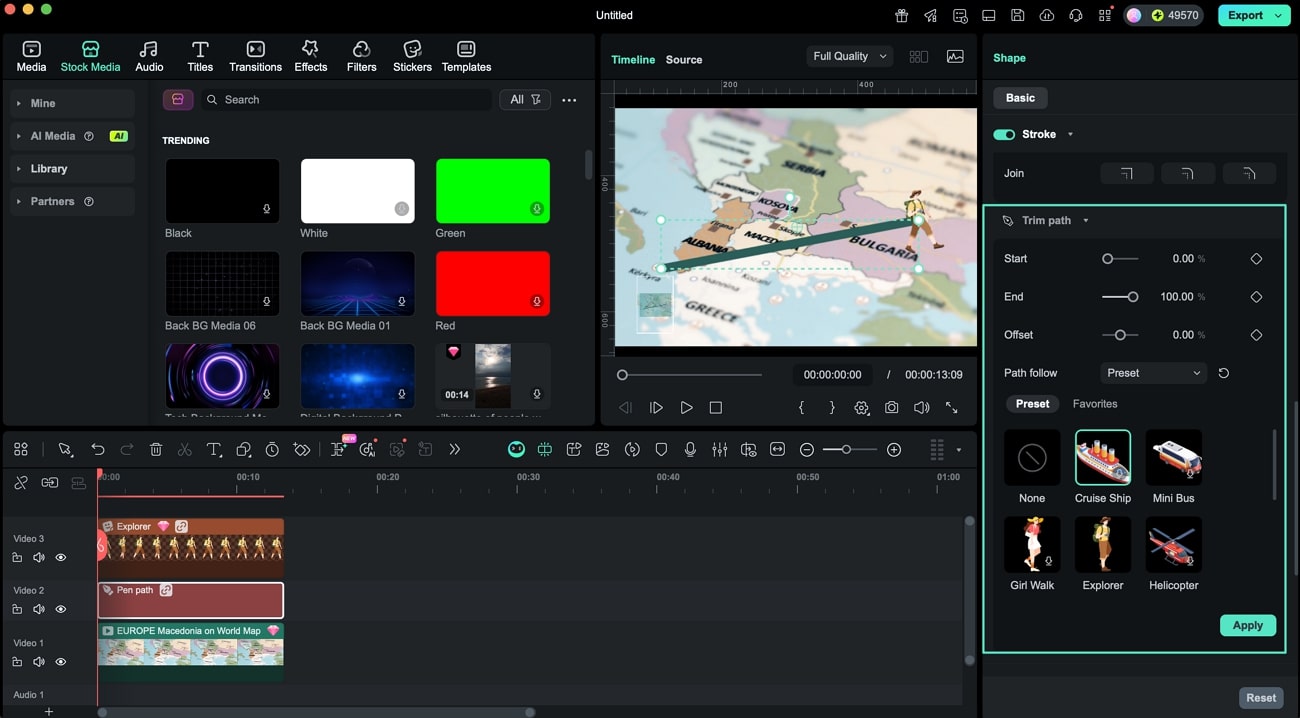Expand the AI Media category

coord(19,136)
